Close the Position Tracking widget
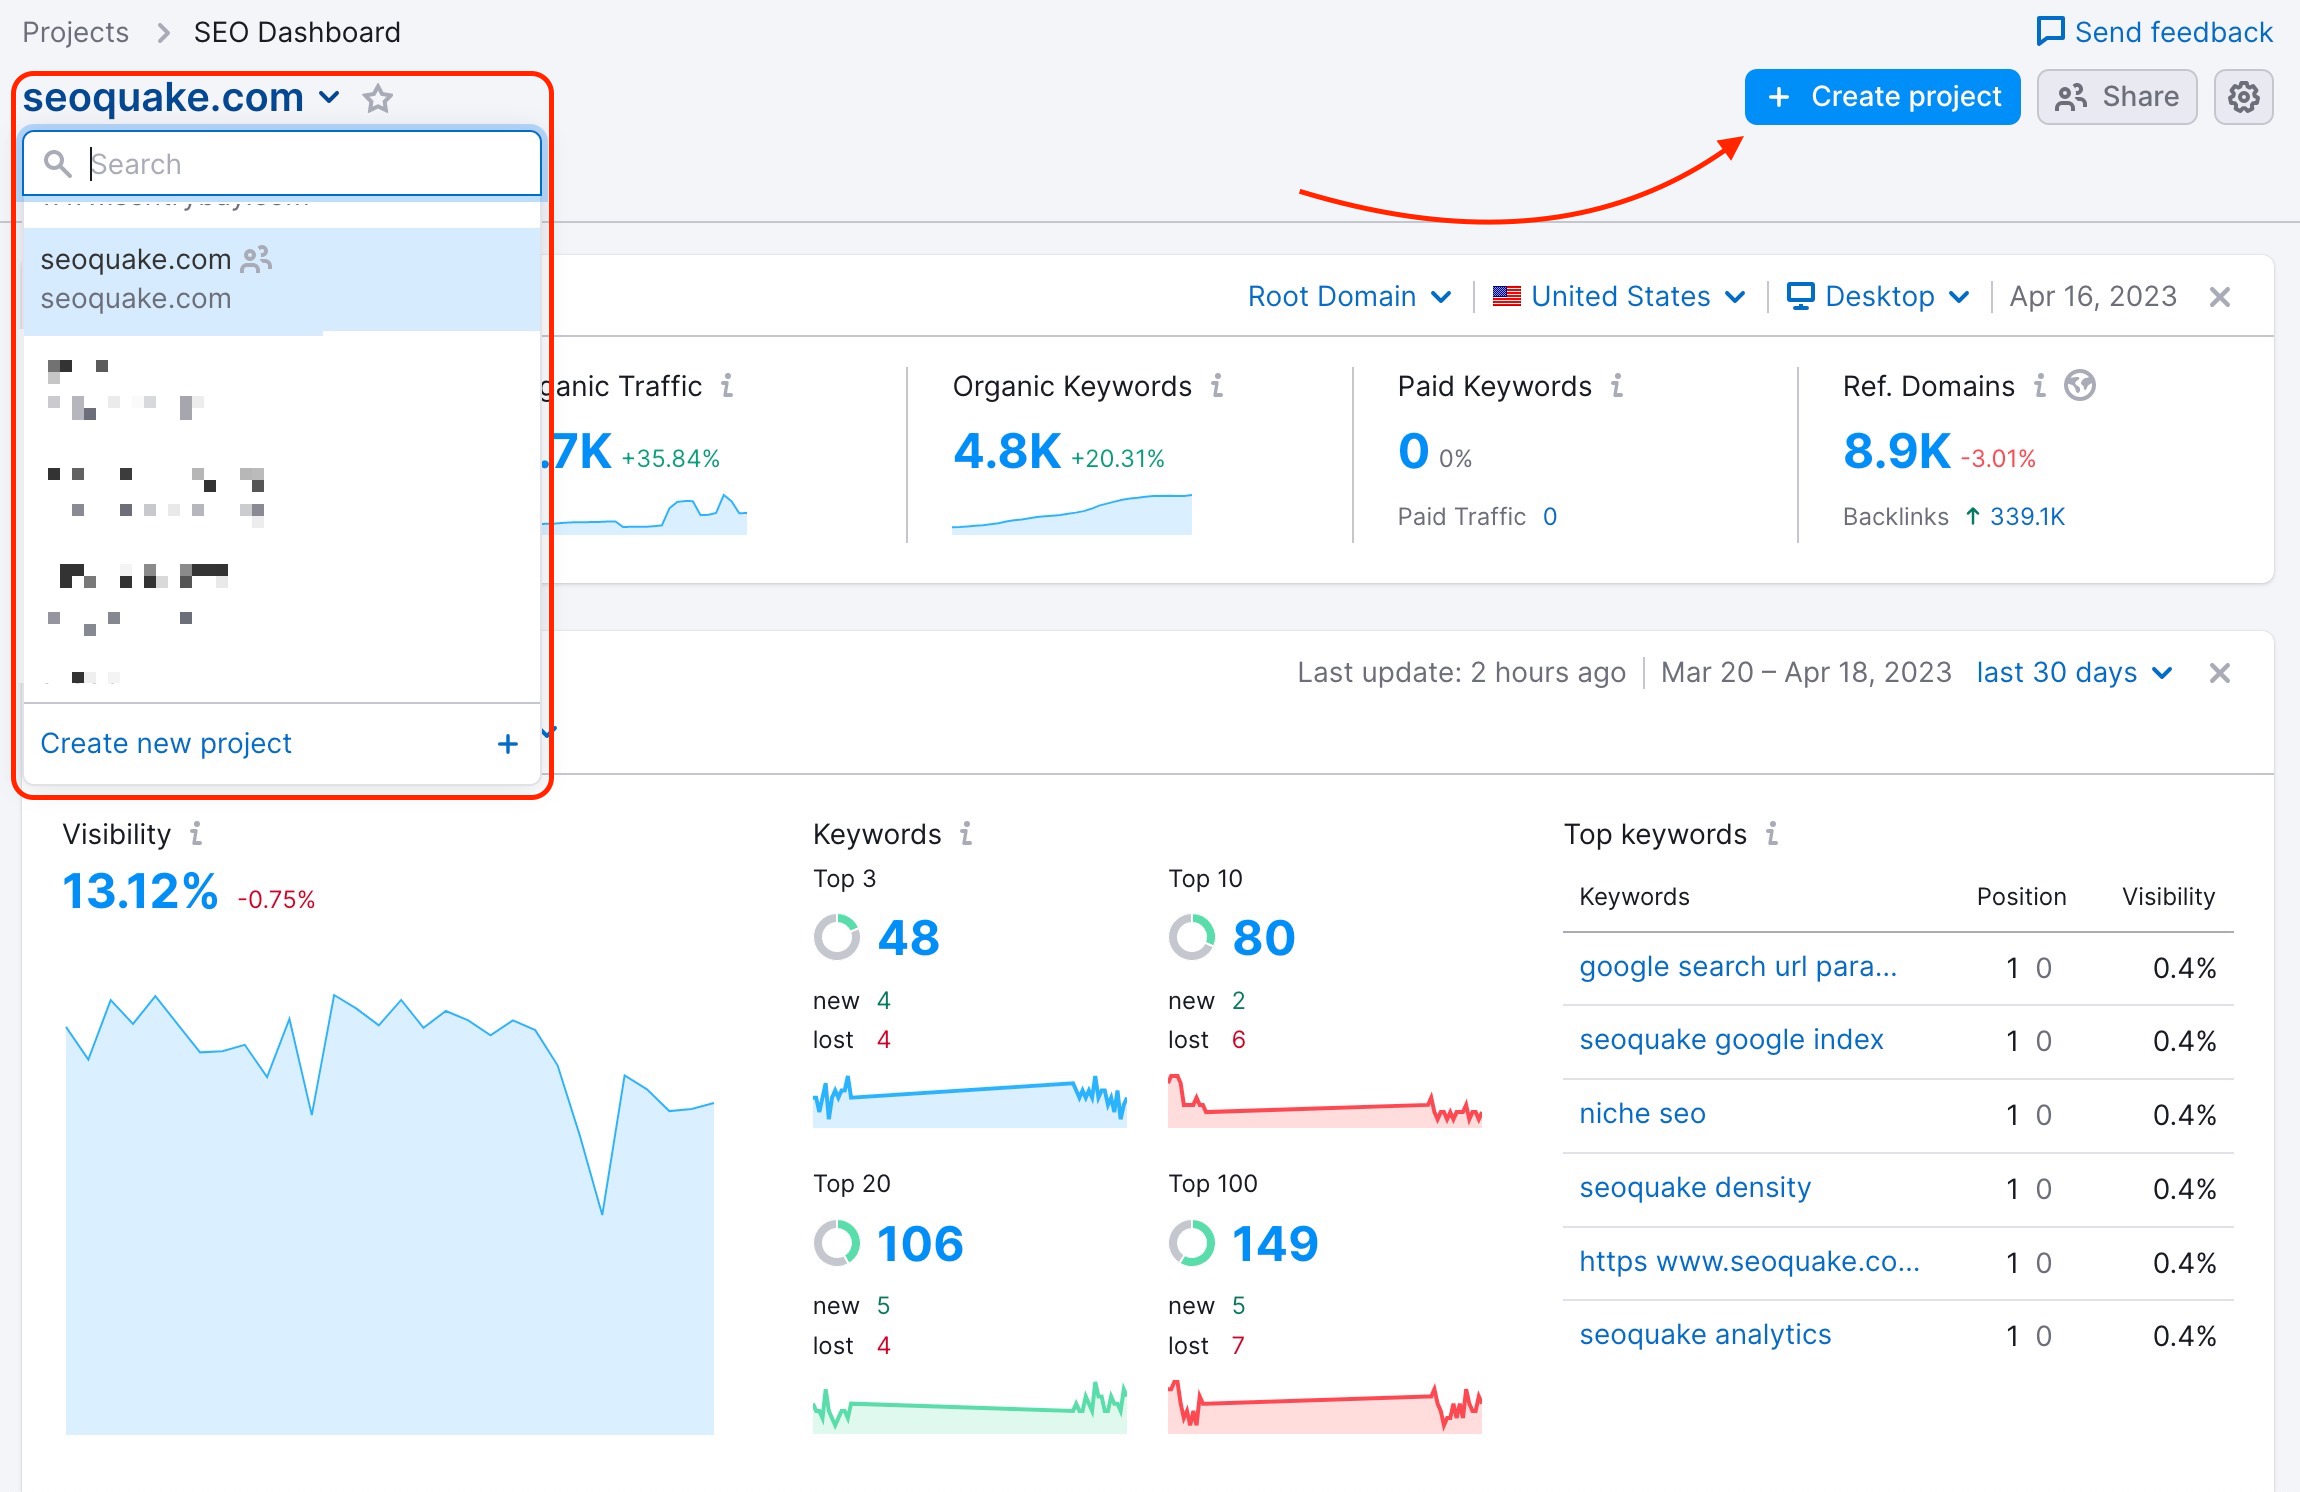The height and width of the screenshot is (1492, 2300). [2220, 673]
